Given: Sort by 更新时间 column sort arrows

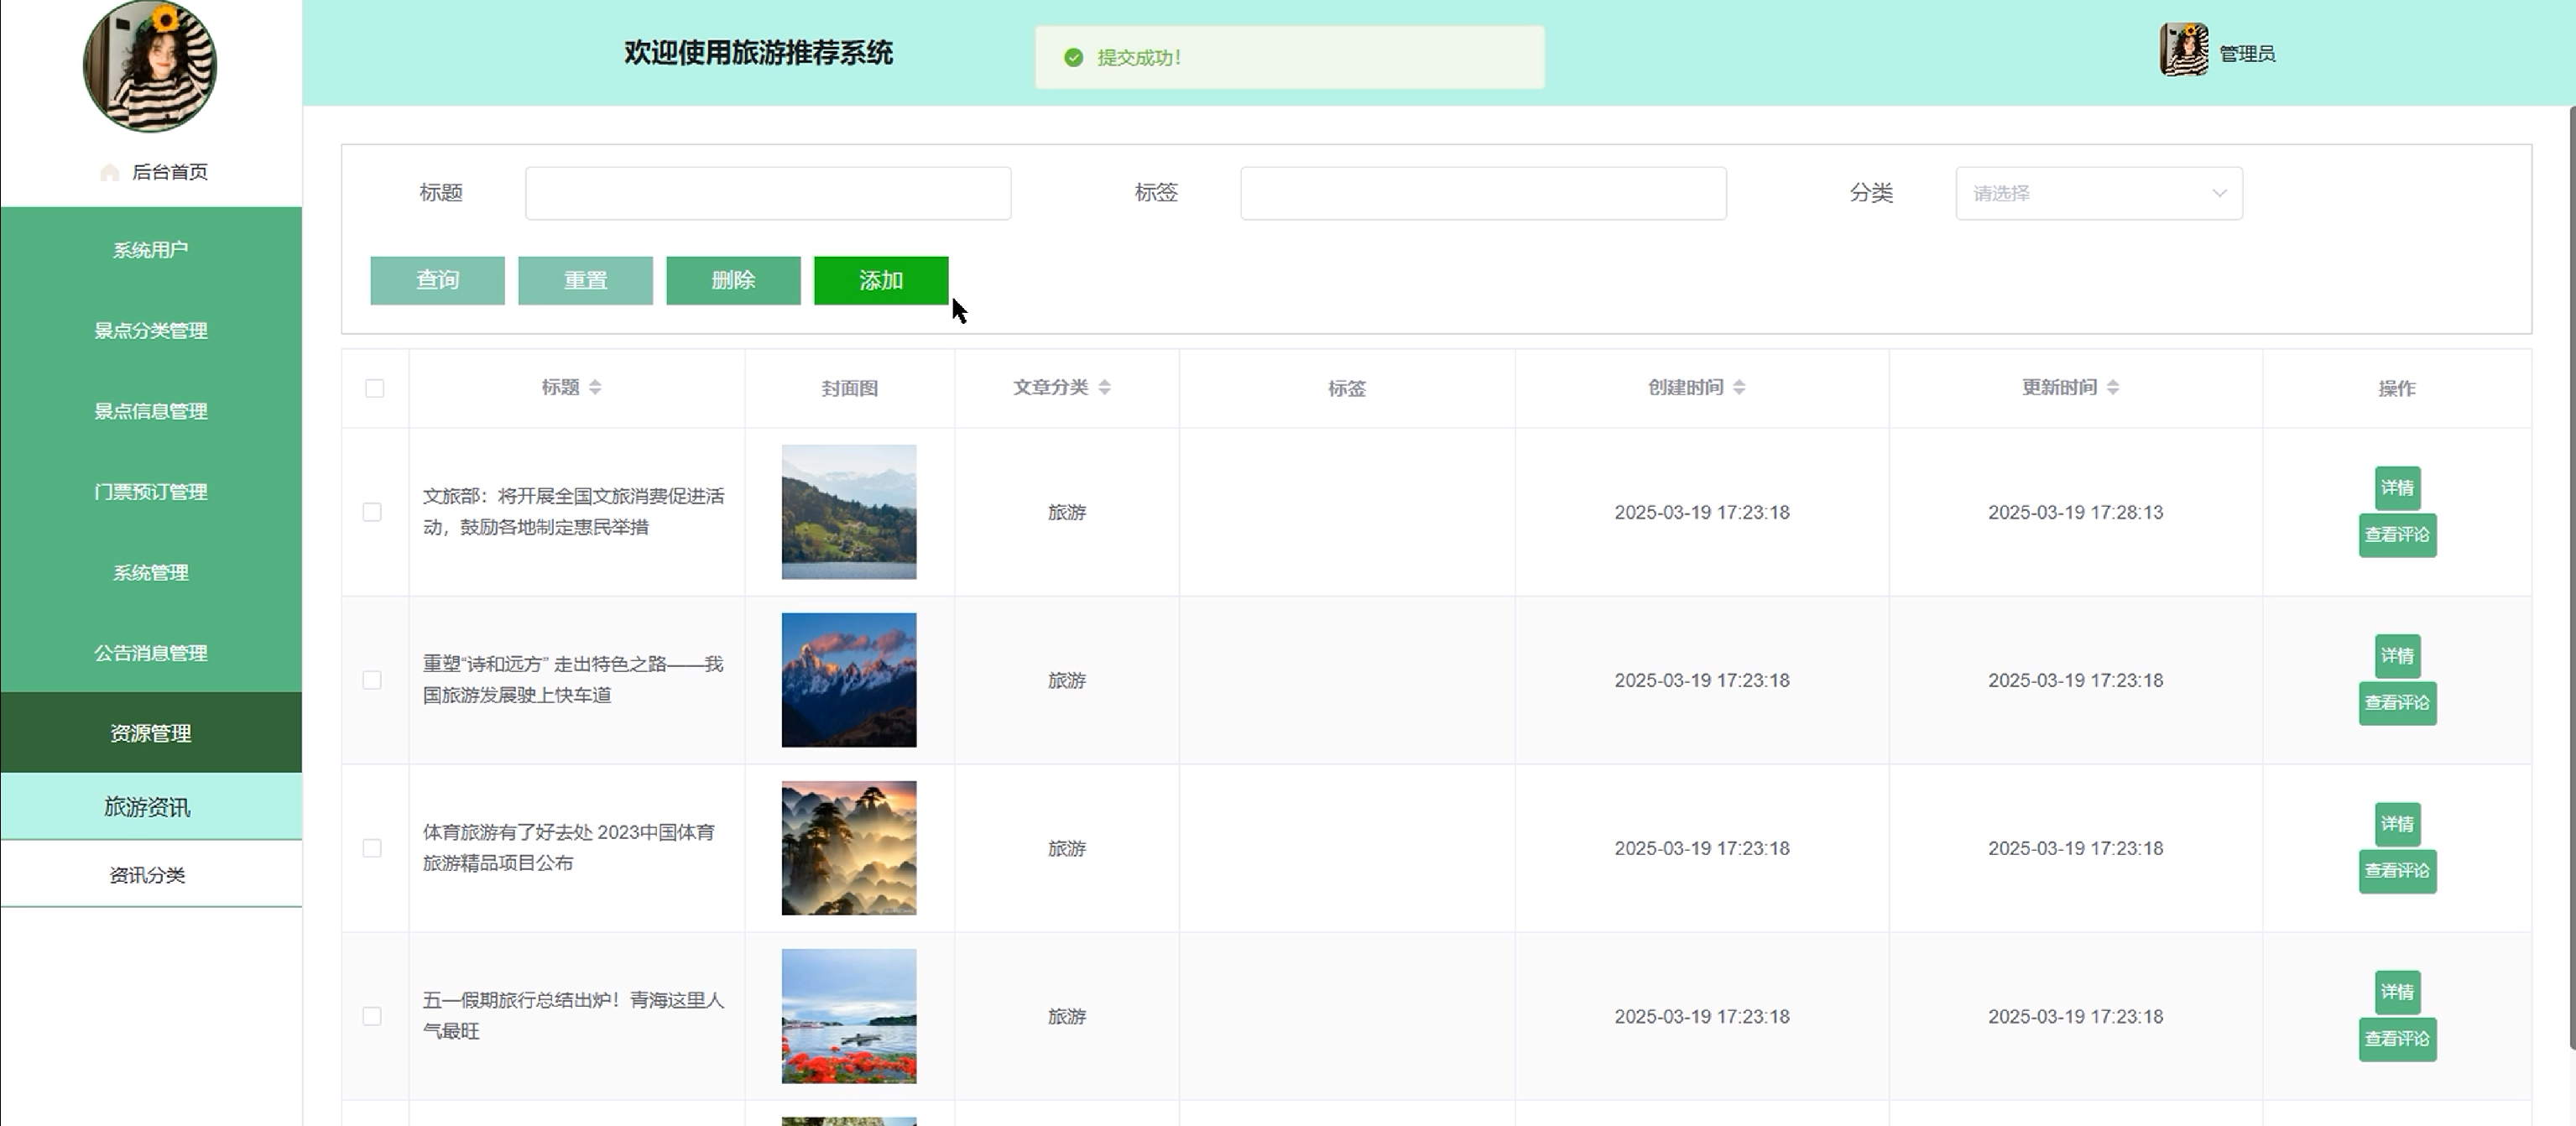Looking at the screenshot, I should point(2112,387).
